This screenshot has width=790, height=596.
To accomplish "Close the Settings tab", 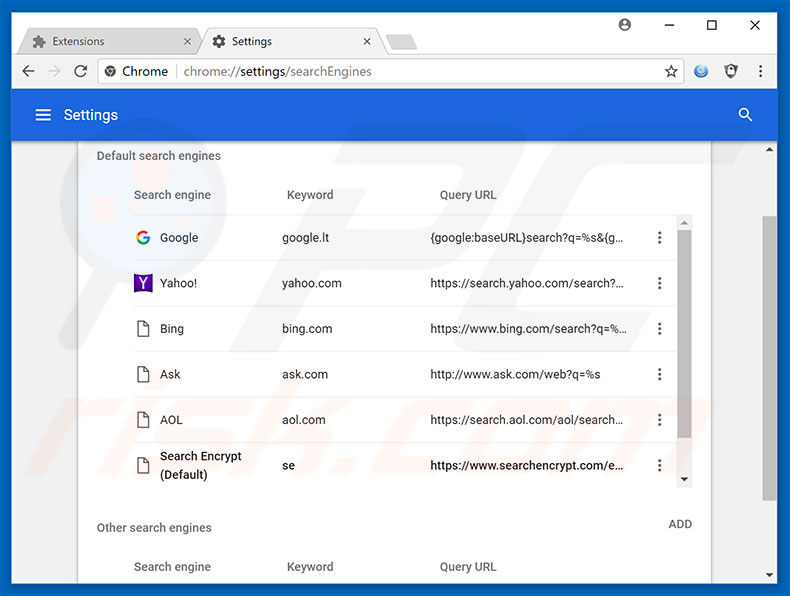I will [367, 41].
